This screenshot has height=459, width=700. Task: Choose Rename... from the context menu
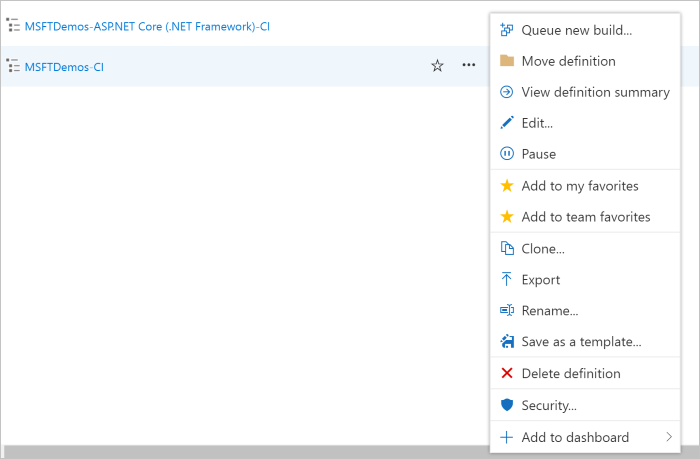coord(549,311)
